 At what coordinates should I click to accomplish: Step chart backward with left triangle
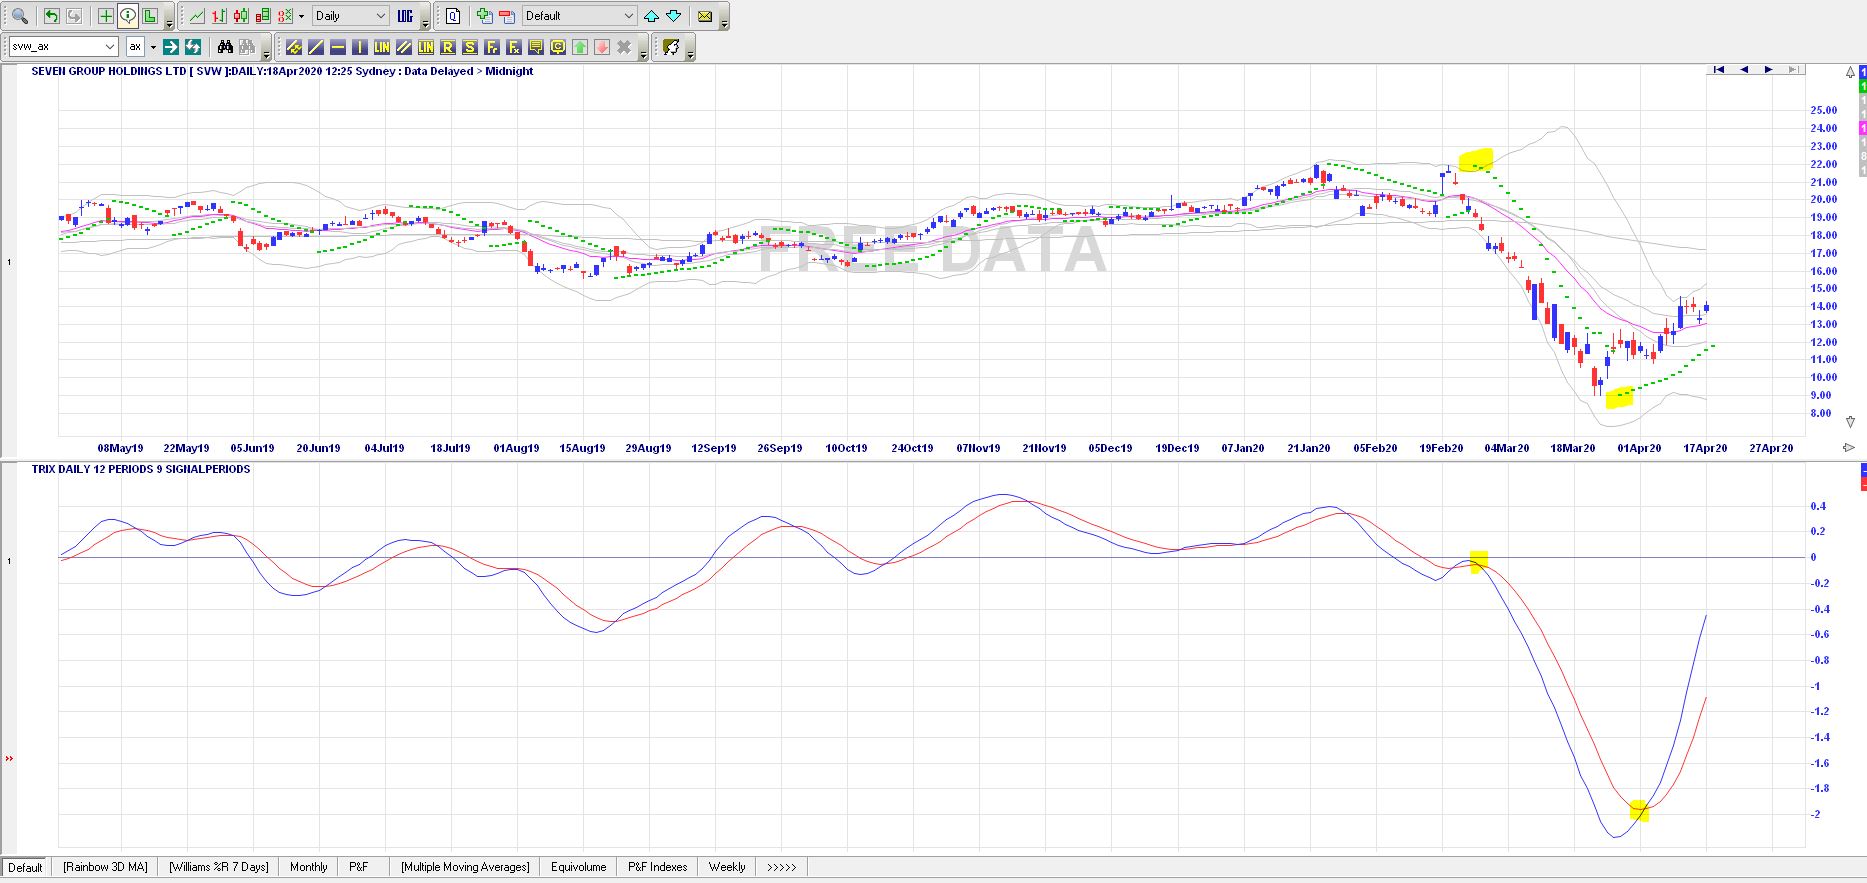(x=1744, y=69)
